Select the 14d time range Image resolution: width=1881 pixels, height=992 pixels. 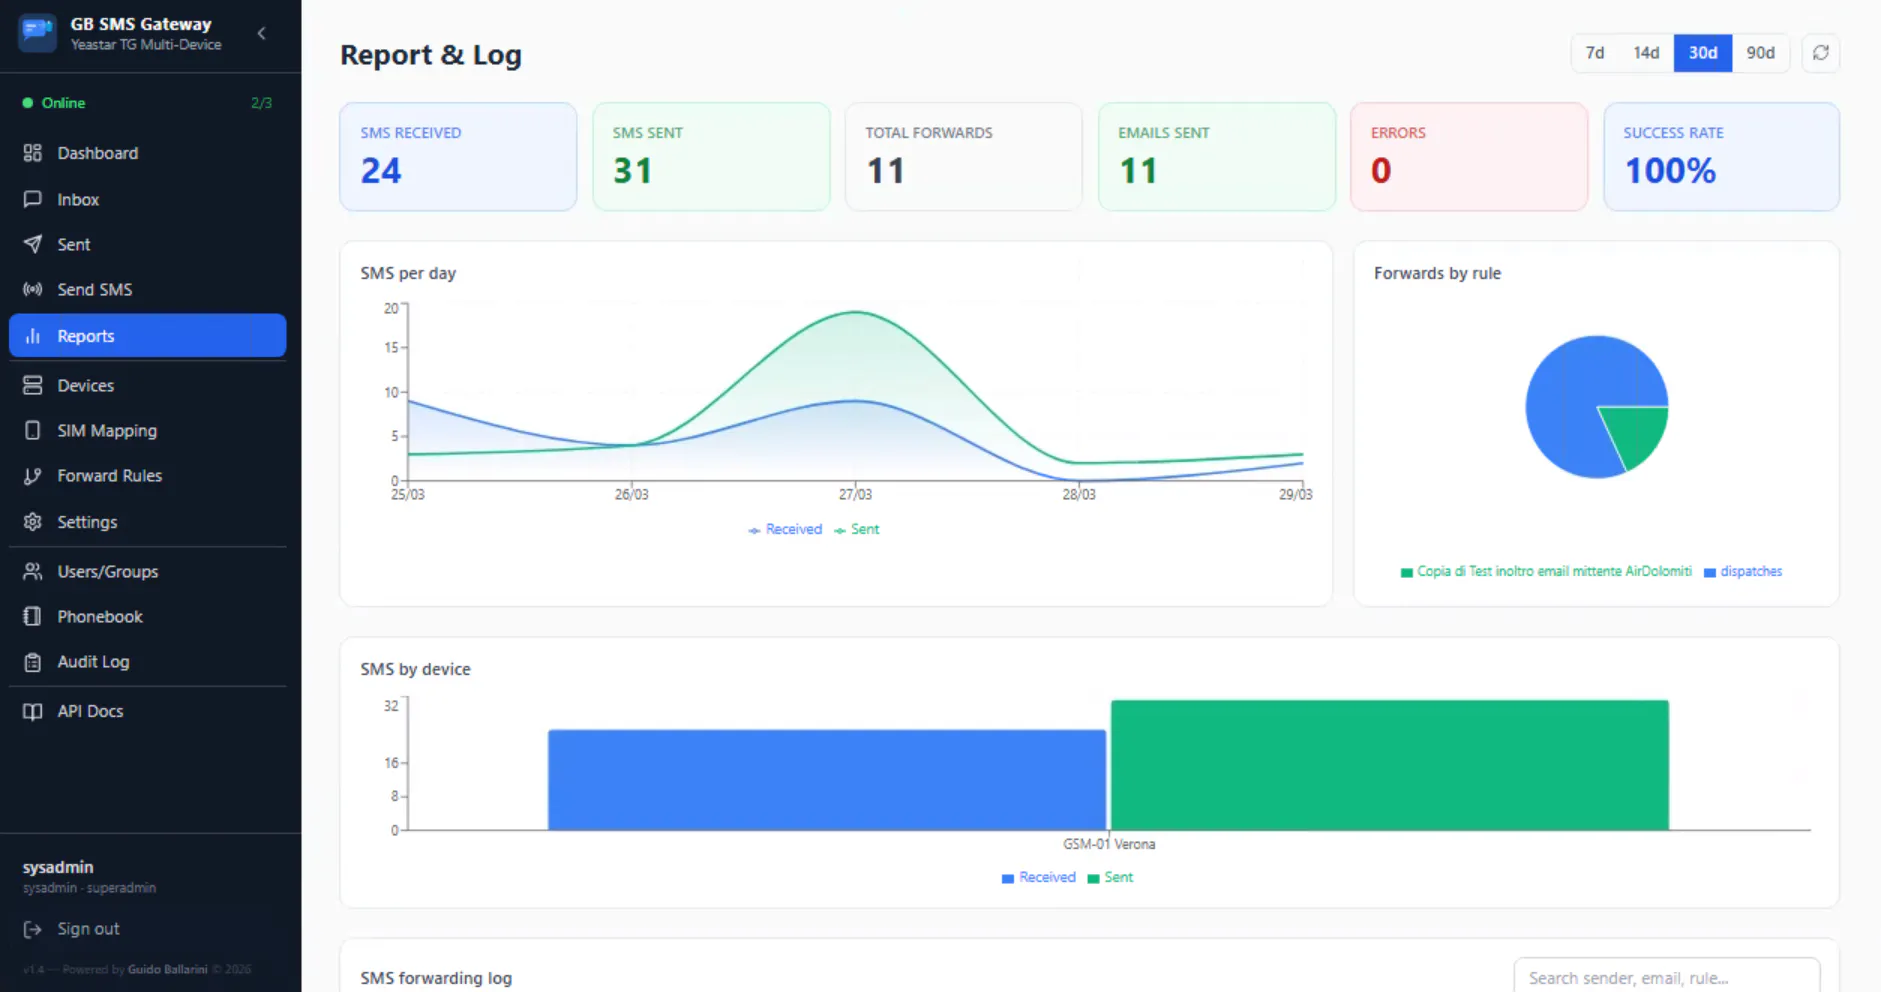click(x=1646, y=53)
